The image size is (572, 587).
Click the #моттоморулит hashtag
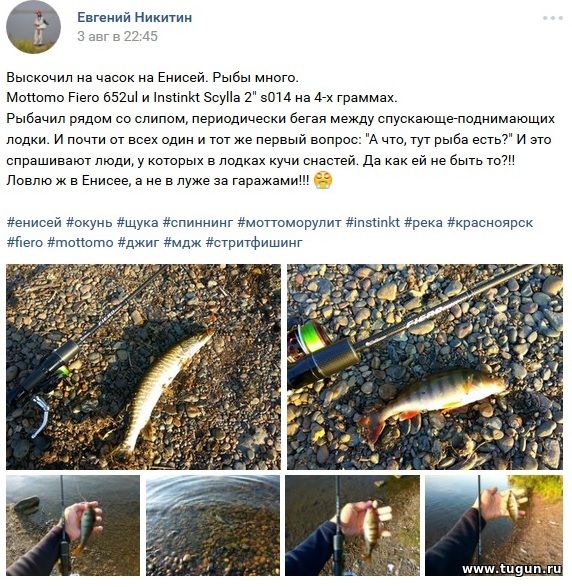coord(289,222)
